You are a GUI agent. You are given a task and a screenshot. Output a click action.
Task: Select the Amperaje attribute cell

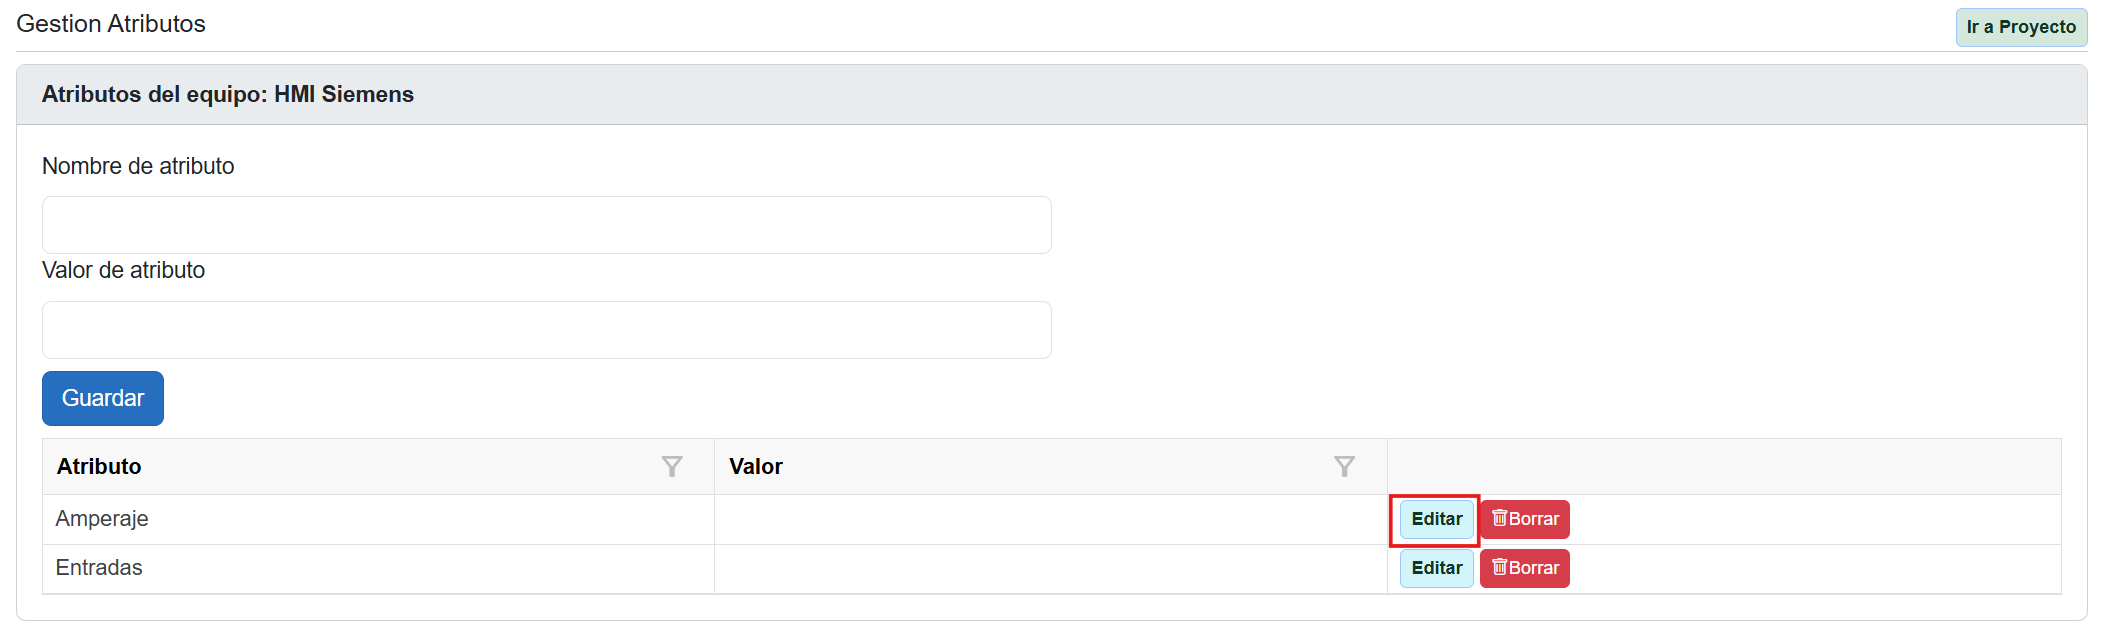coord(102,519)
